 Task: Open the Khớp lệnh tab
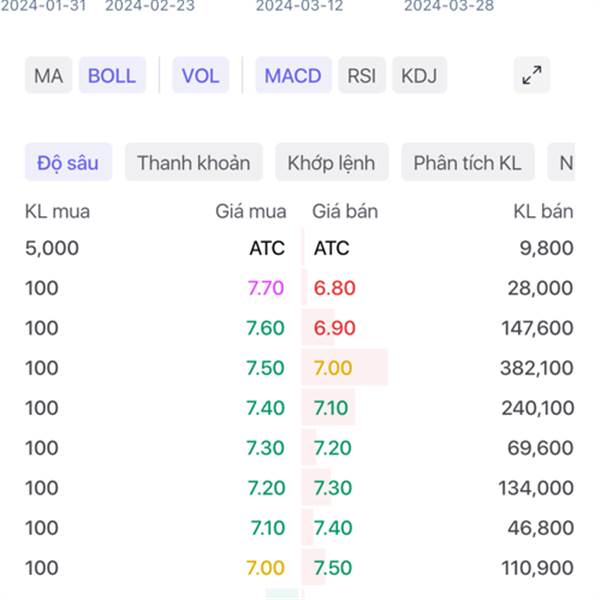[x=331, y=162]
